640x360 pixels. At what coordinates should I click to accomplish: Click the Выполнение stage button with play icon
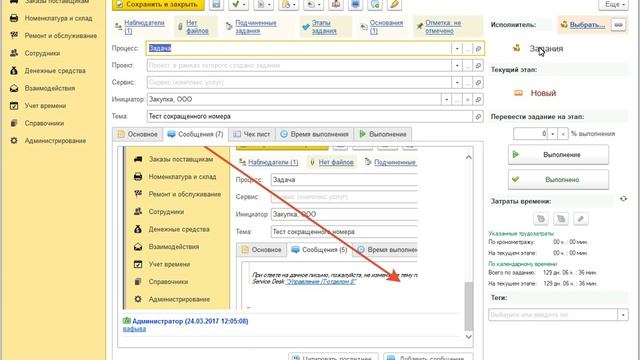tap(558, 155)
